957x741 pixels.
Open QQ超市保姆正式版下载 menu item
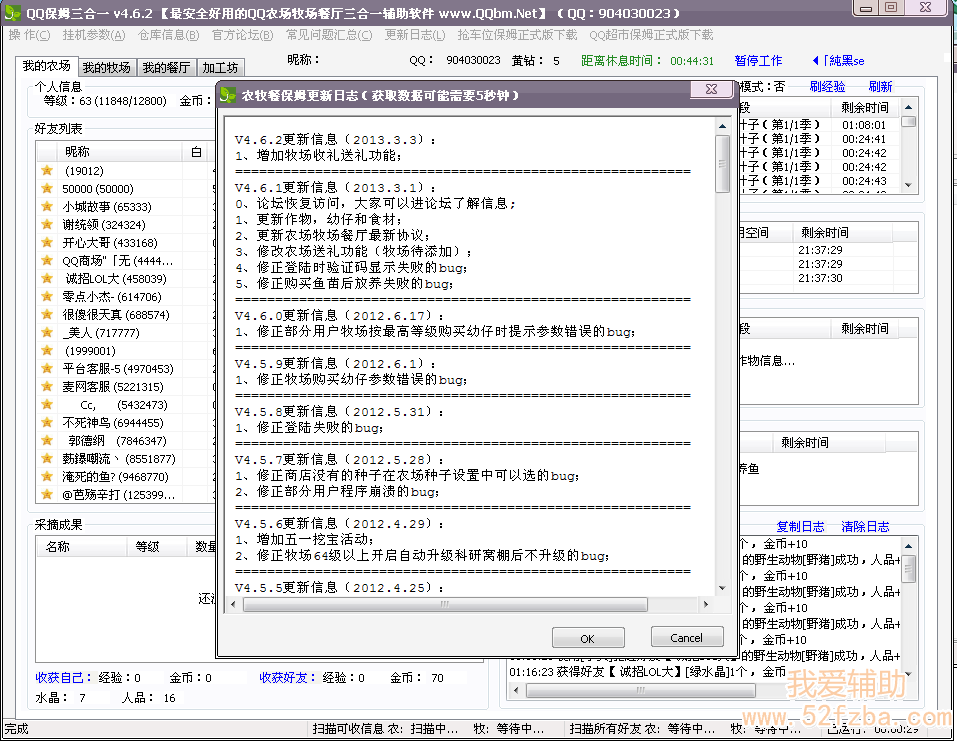651,35
